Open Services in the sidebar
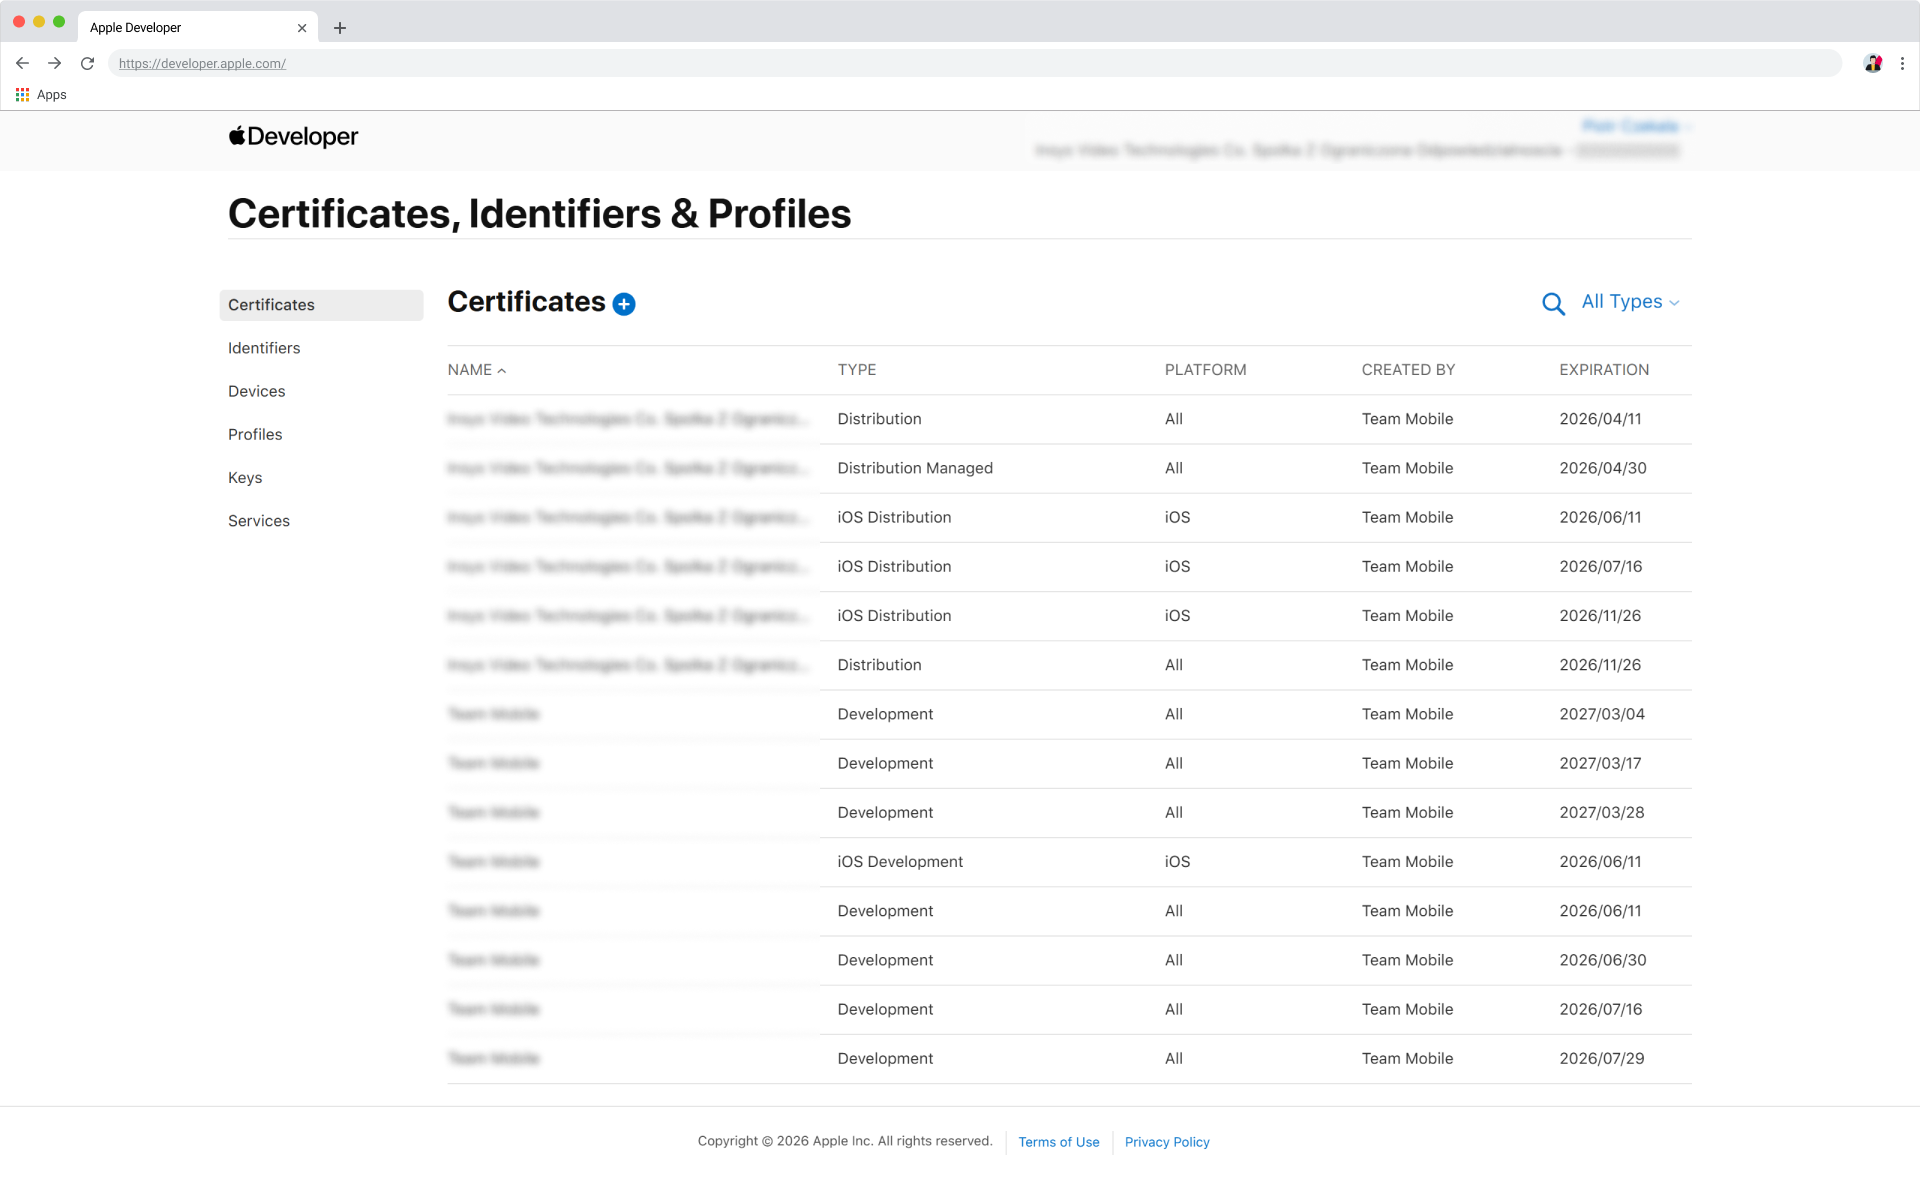The width and height of the screenshot is (1920, 1191). tap(259, 521)
